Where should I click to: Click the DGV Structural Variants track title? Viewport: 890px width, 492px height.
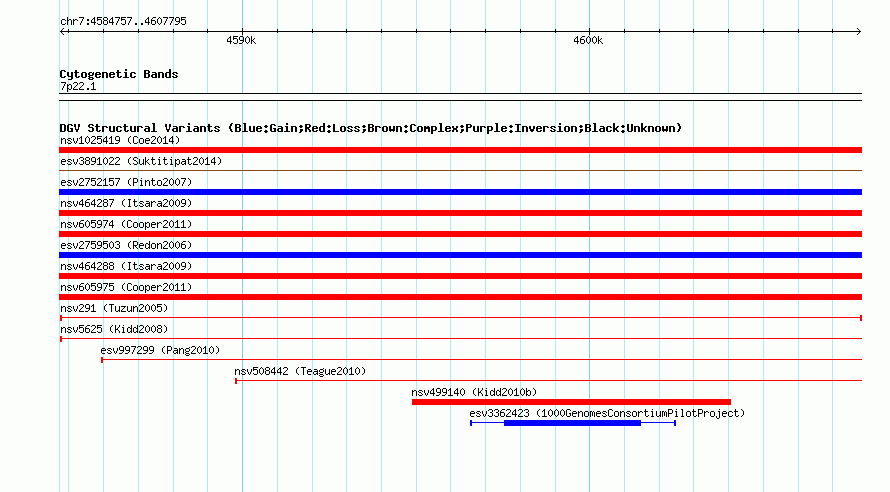tap(371, 128)
